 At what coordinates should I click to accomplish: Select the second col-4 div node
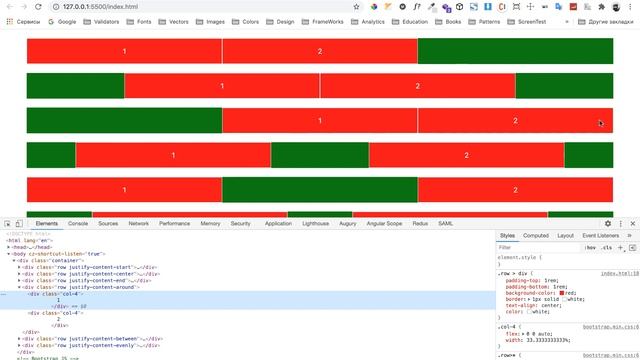tap(56, 313)
